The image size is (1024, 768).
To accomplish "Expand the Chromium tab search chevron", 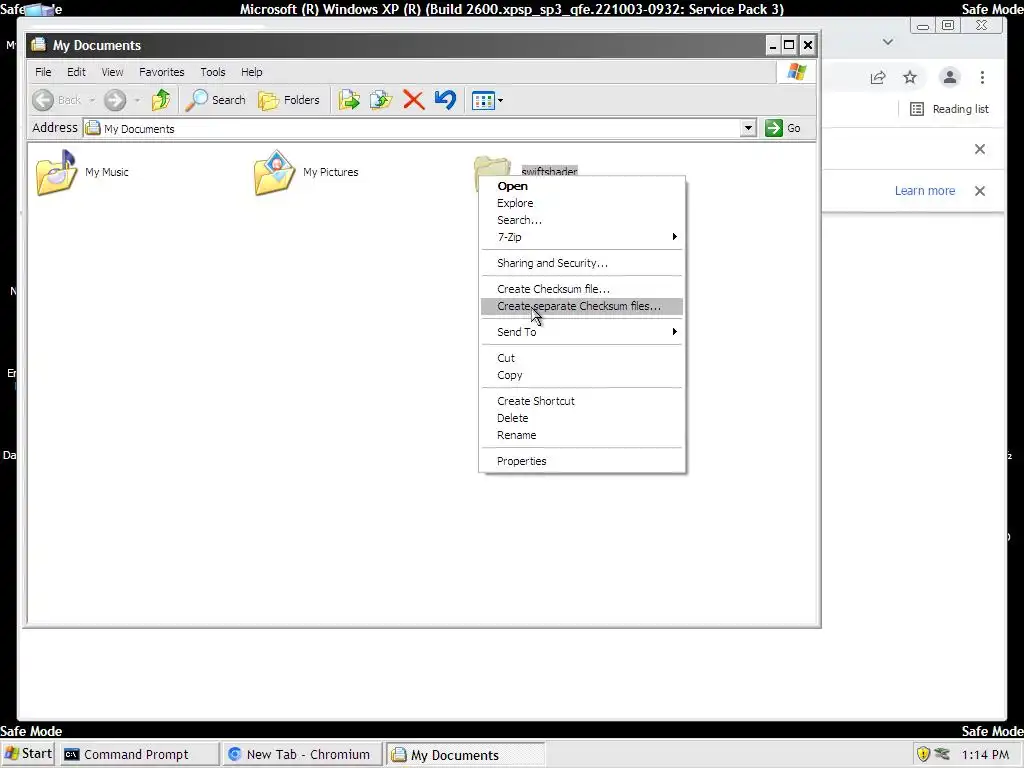I will click(x=888, y=42).
